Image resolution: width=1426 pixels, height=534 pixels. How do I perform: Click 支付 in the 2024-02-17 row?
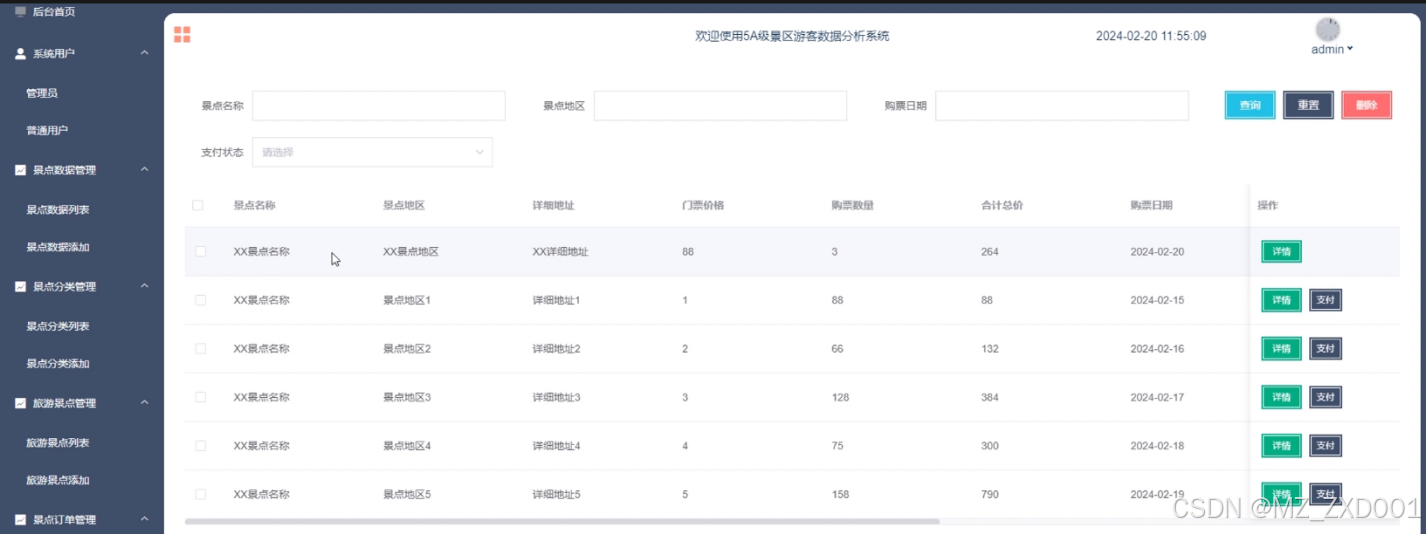click(1326, 397)
